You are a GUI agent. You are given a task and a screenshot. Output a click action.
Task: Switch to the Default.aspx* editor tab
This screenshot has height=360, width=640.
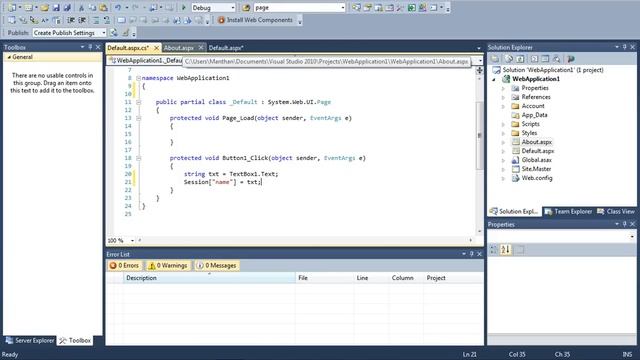click(226, 48)
